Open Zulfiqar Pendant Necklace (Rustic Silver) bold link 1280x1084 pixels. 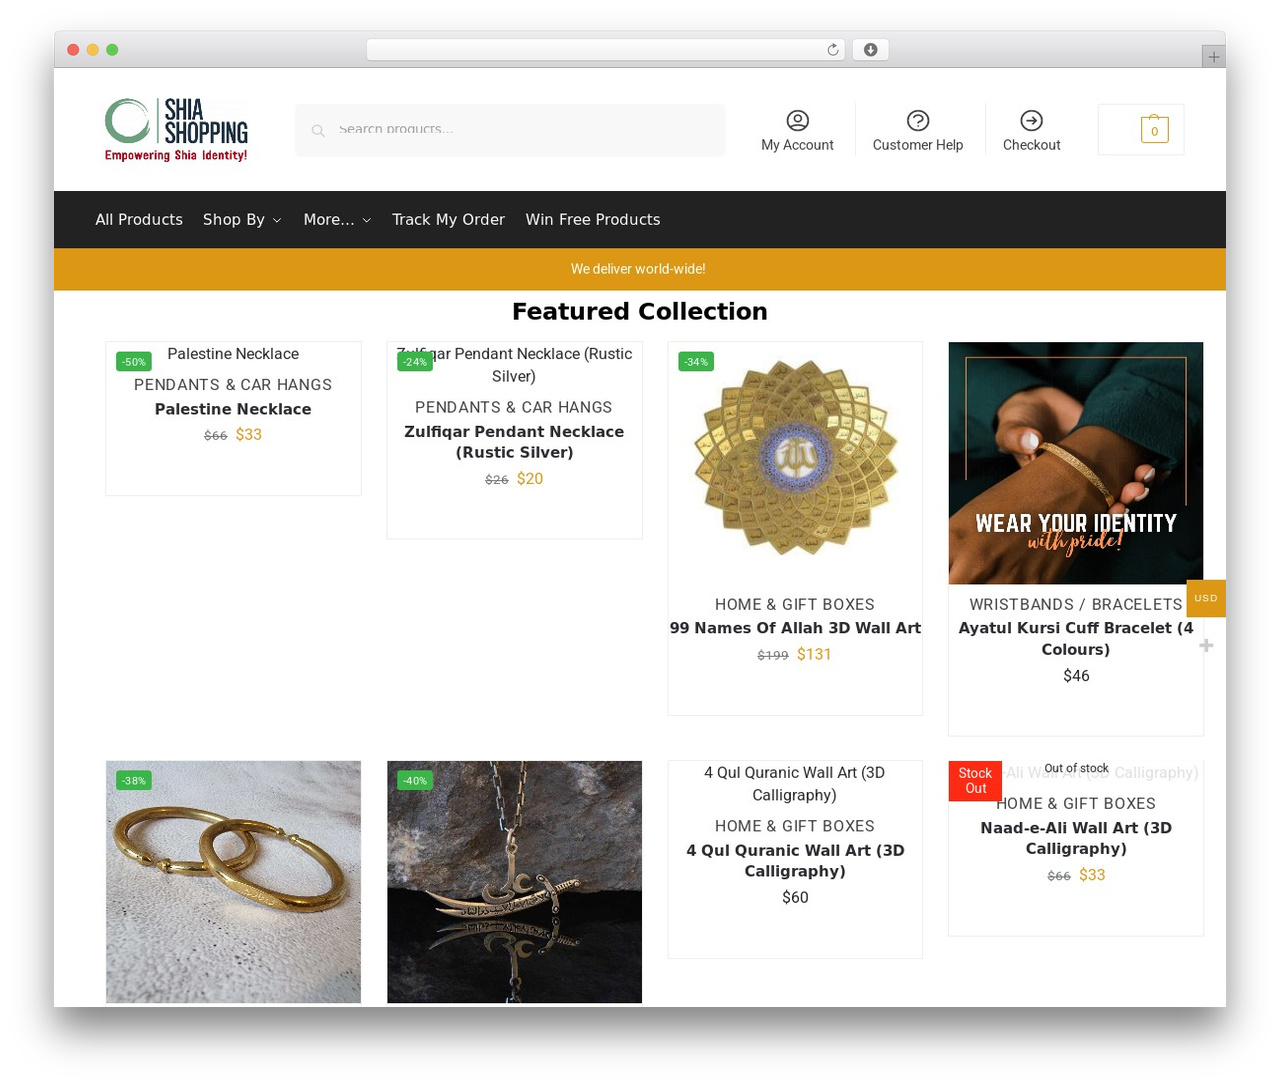[514, 442]
